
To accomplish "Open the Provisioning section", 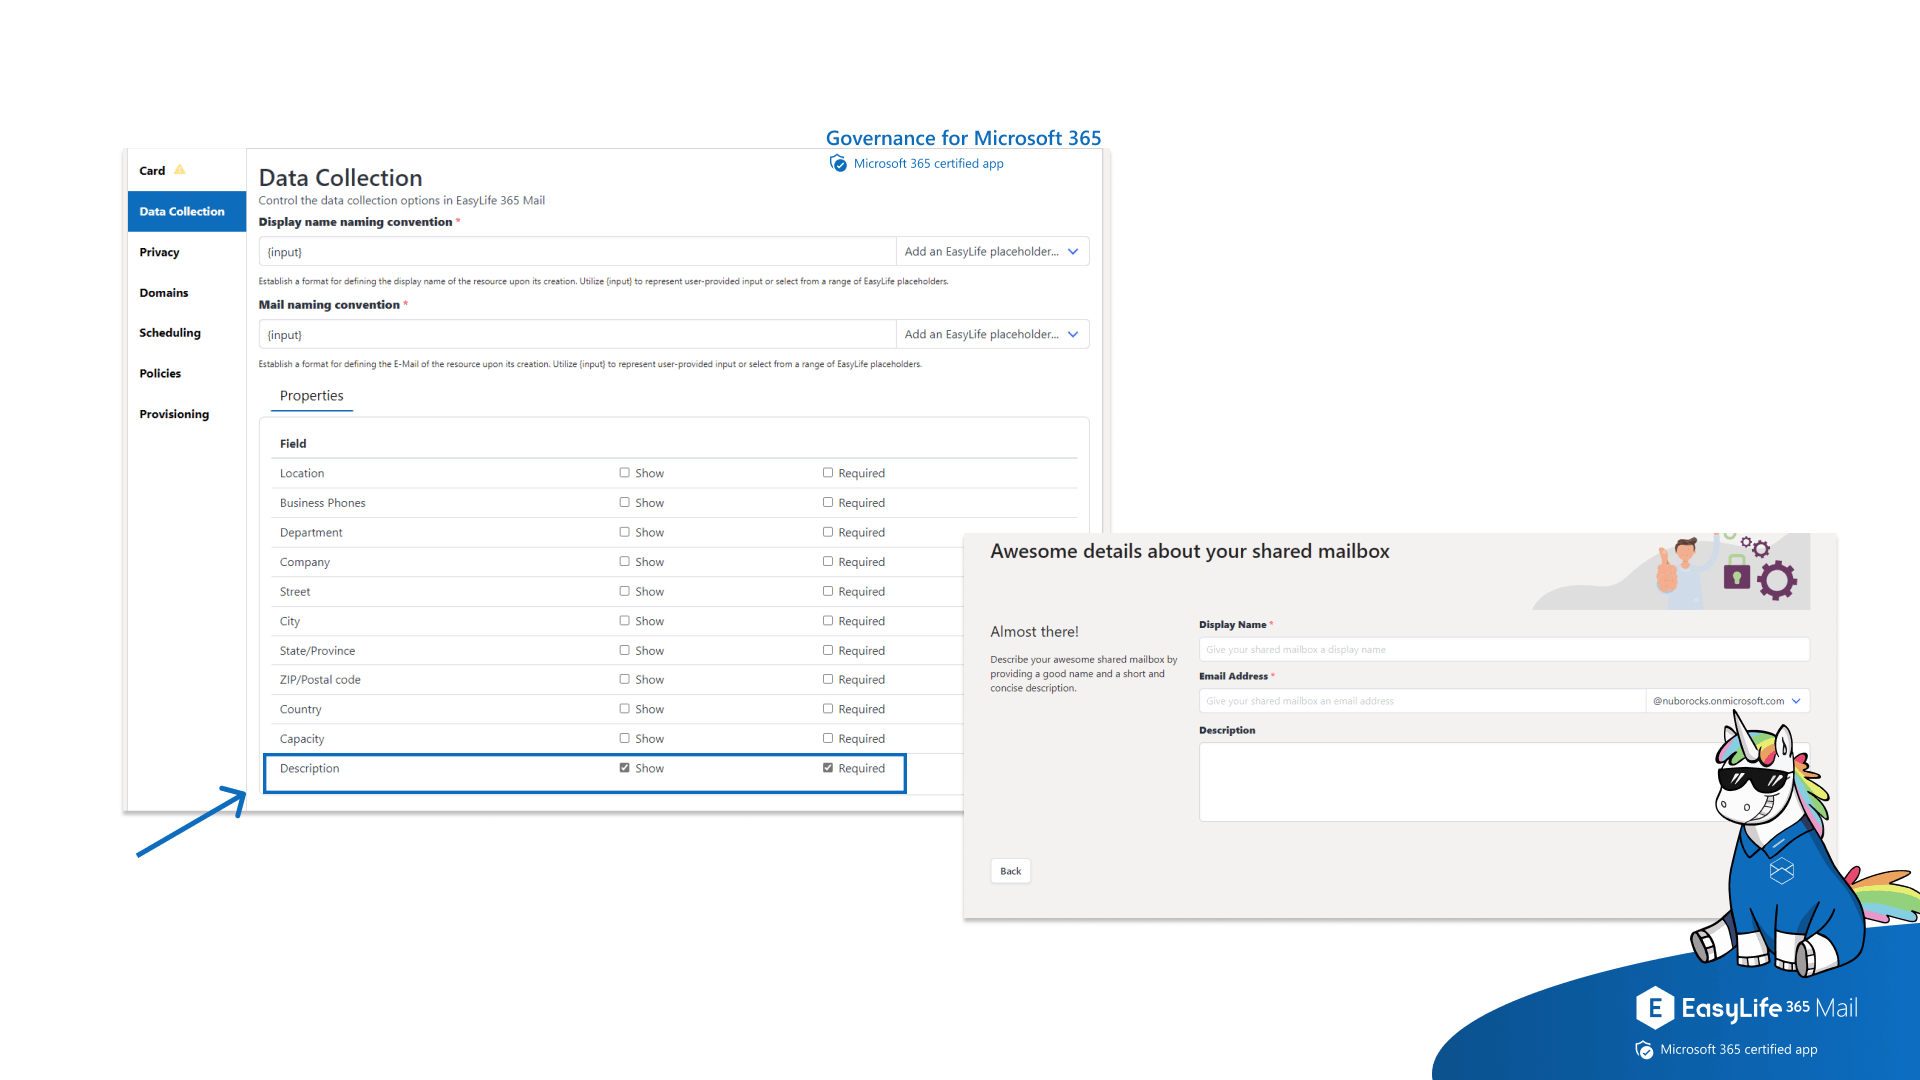I will tap(174, 414).
